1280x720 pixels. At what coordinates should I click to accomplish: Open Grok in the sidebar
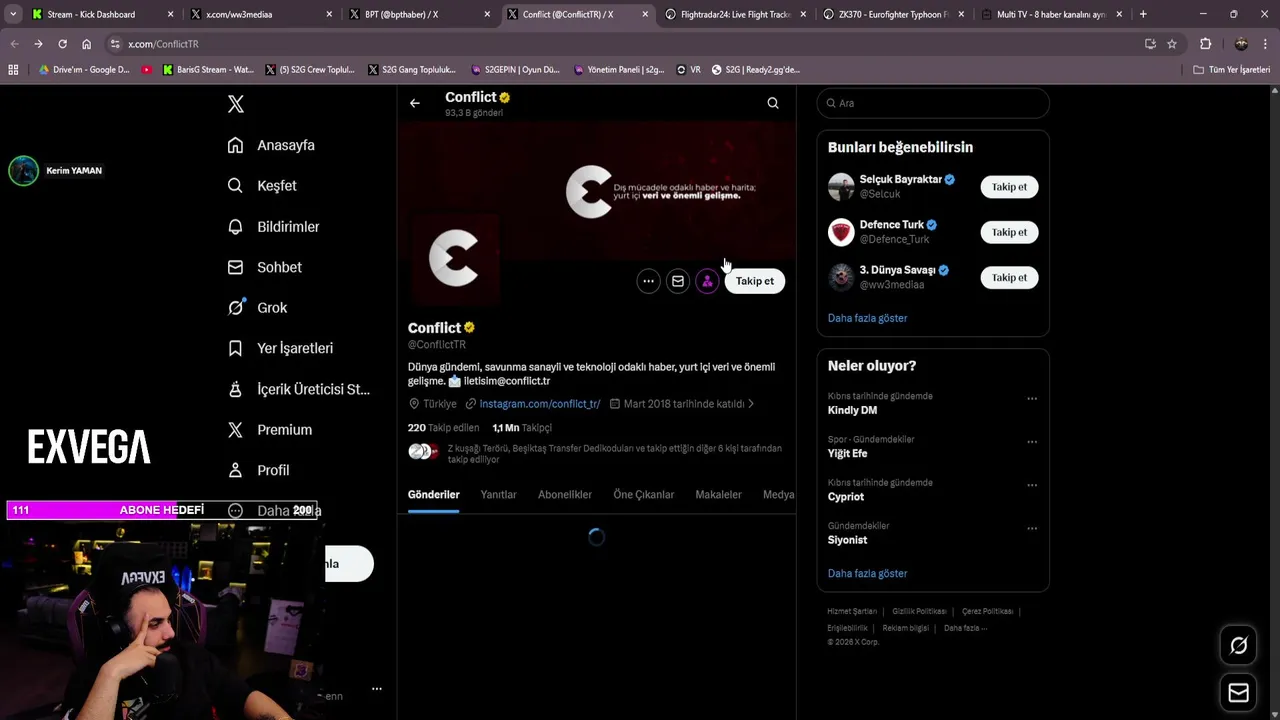[257, 308]
